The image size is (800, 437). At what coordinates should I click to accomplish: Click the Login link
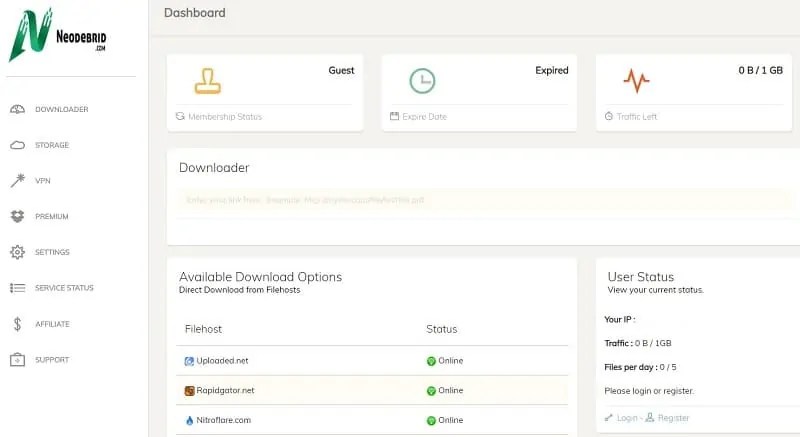coord(628,417)
